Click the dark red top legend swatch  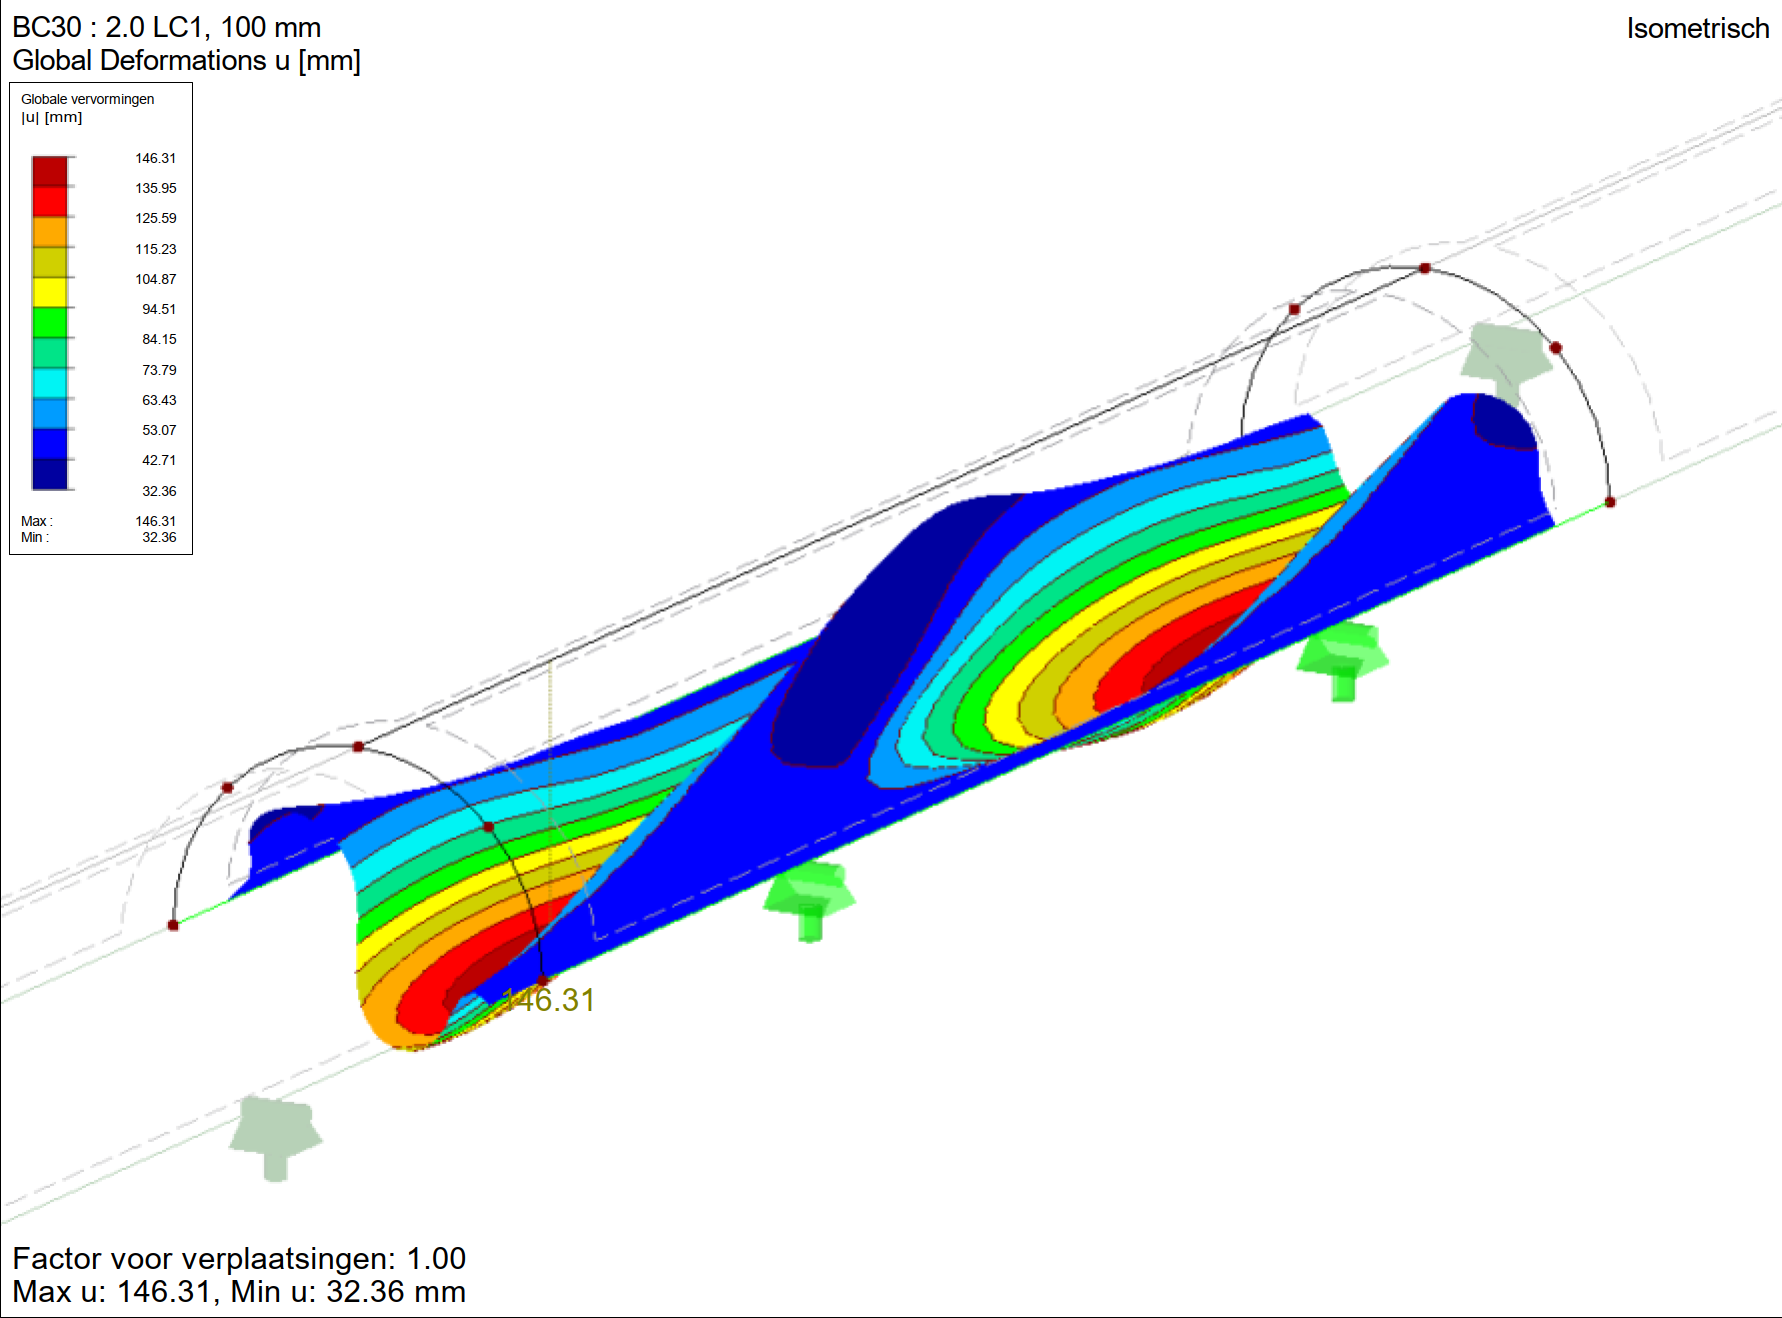[x=50, y=171]
